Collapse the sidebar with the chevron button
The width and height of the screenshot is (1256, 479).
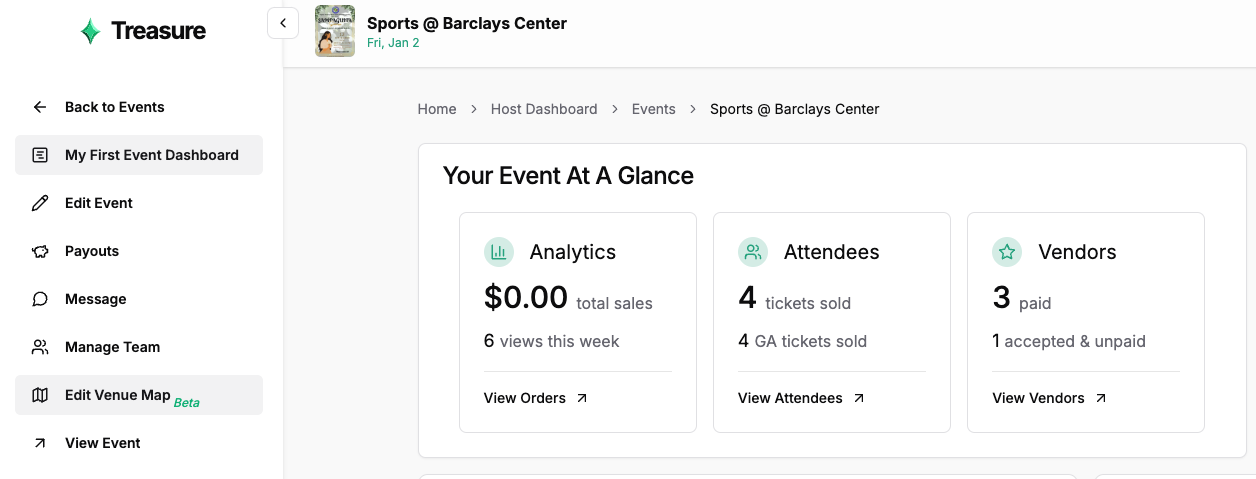[x=283, y=23]
